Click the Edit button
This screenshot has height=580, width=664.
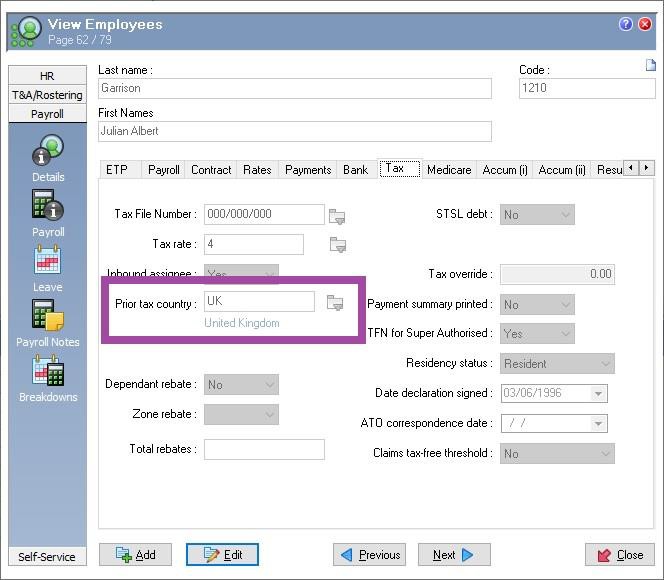click(x=222, y=555)
